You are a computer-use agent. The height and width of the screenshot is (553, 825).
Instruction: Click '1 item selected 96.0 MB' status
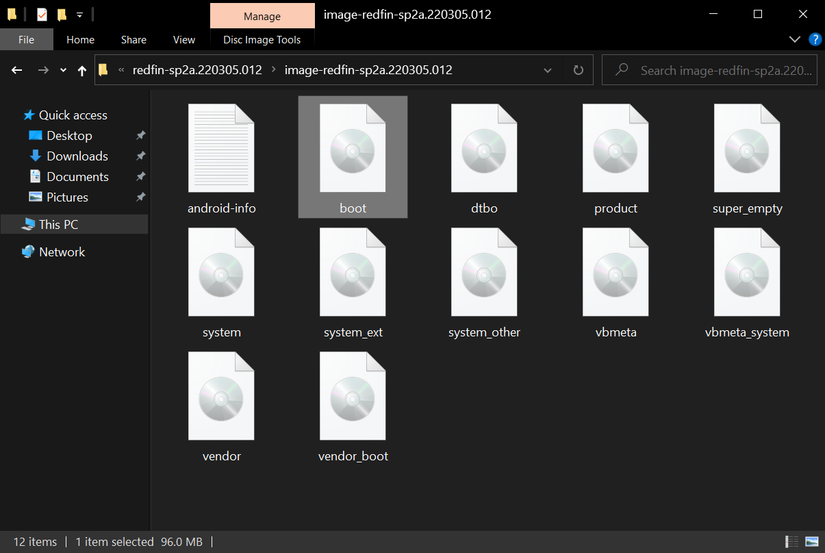[139, 541]
